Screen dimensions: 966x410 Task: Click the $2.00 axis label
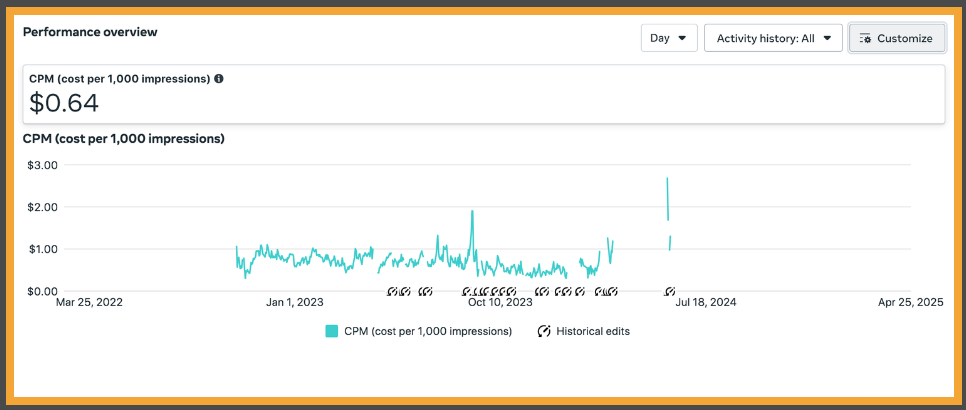tap(43, 207)
